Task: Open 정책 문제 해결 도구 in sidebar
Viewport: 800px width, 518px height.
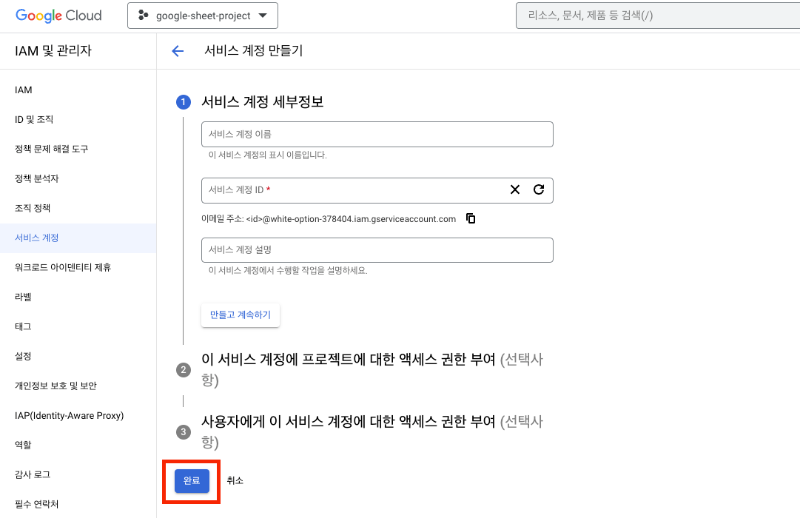Action: (x=51, y=149)
